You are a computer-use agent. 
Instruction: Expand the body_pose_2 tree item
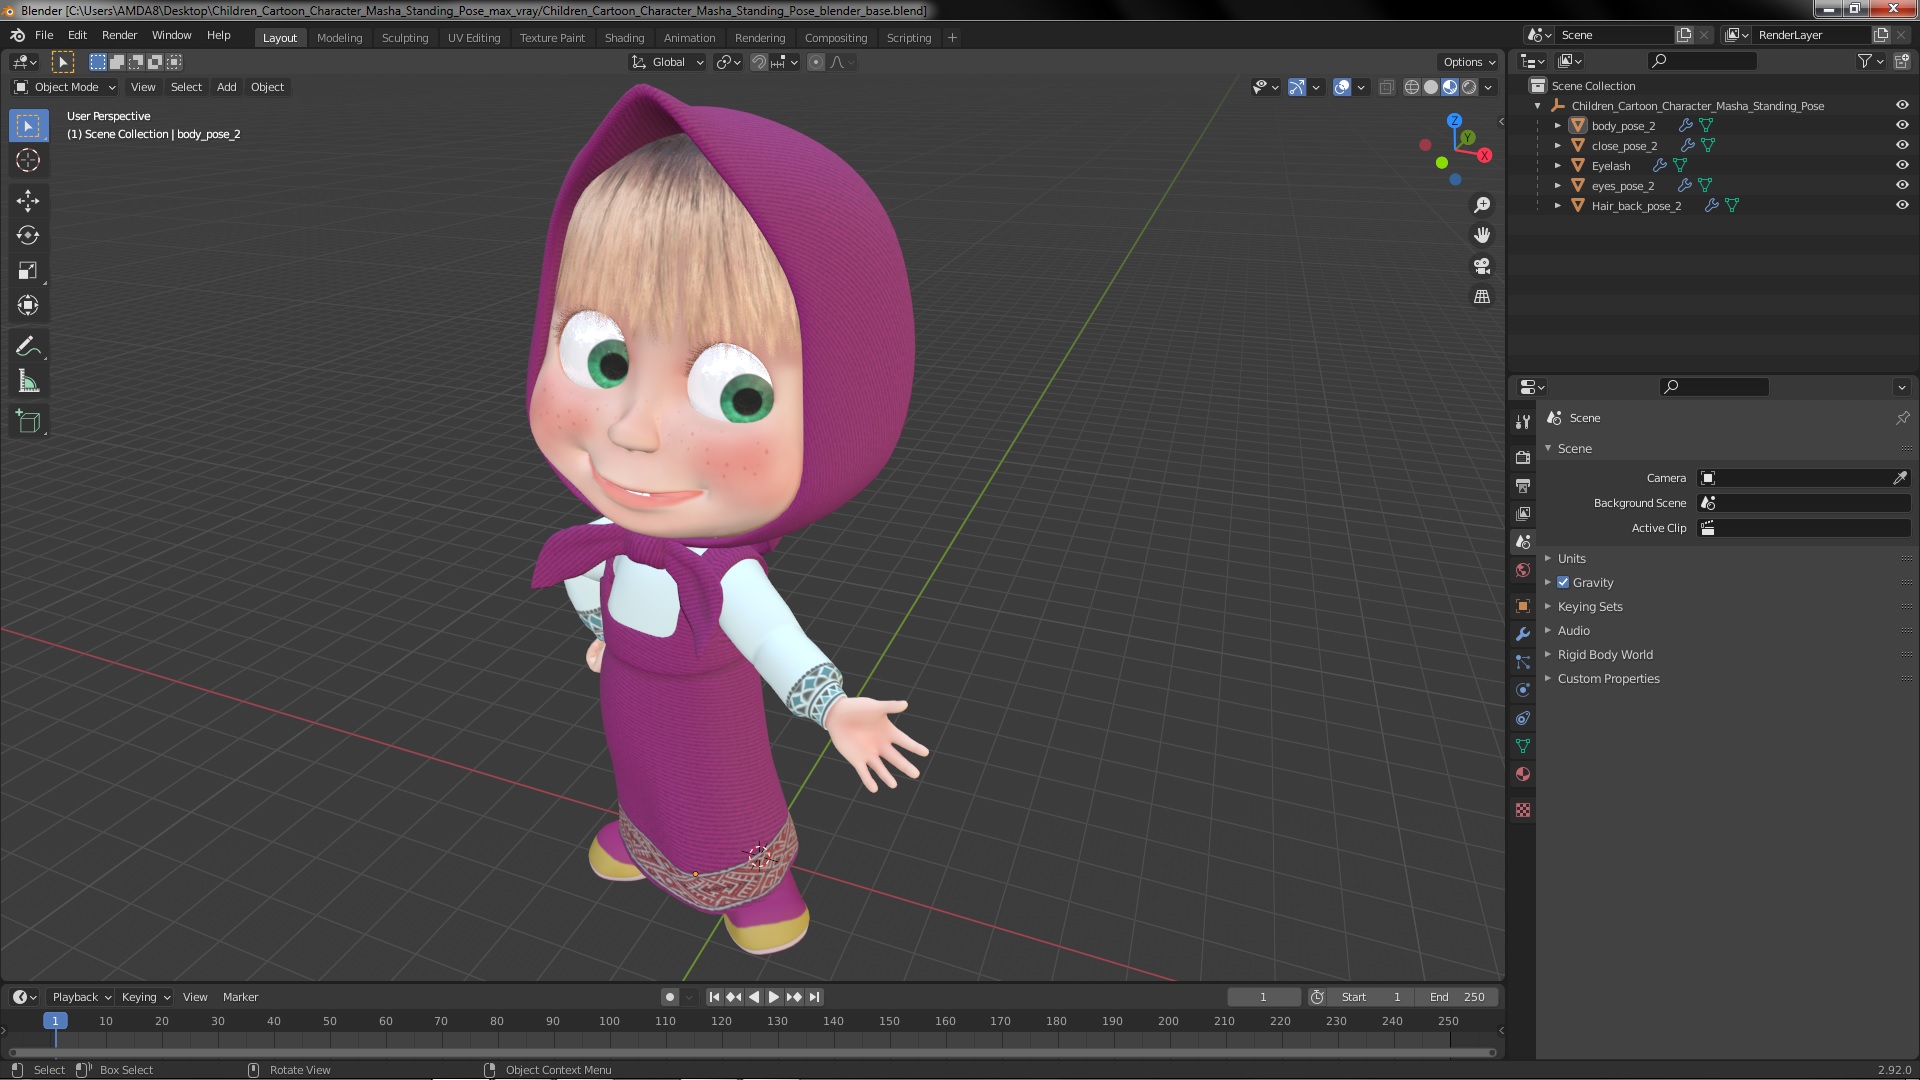pos(1557,126)
